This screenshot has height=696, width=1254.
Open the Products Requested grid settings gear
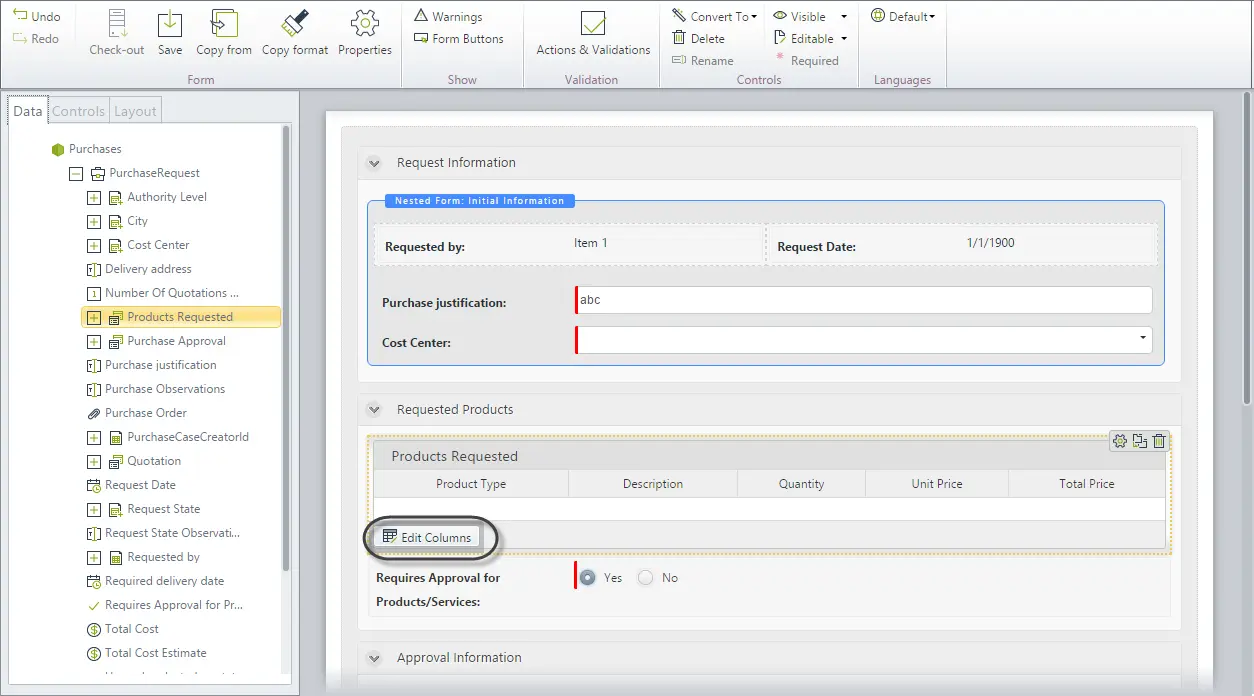point(1120,441)
